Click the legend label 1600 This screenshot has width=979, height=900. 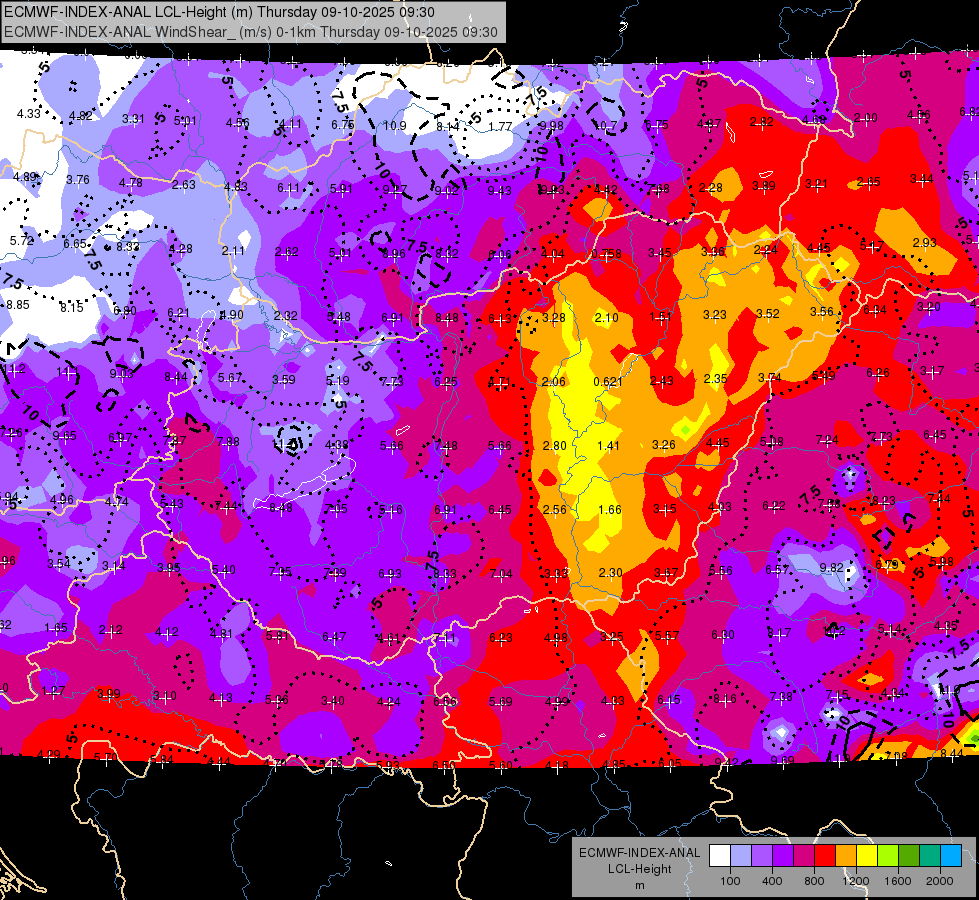coord(898,881)
